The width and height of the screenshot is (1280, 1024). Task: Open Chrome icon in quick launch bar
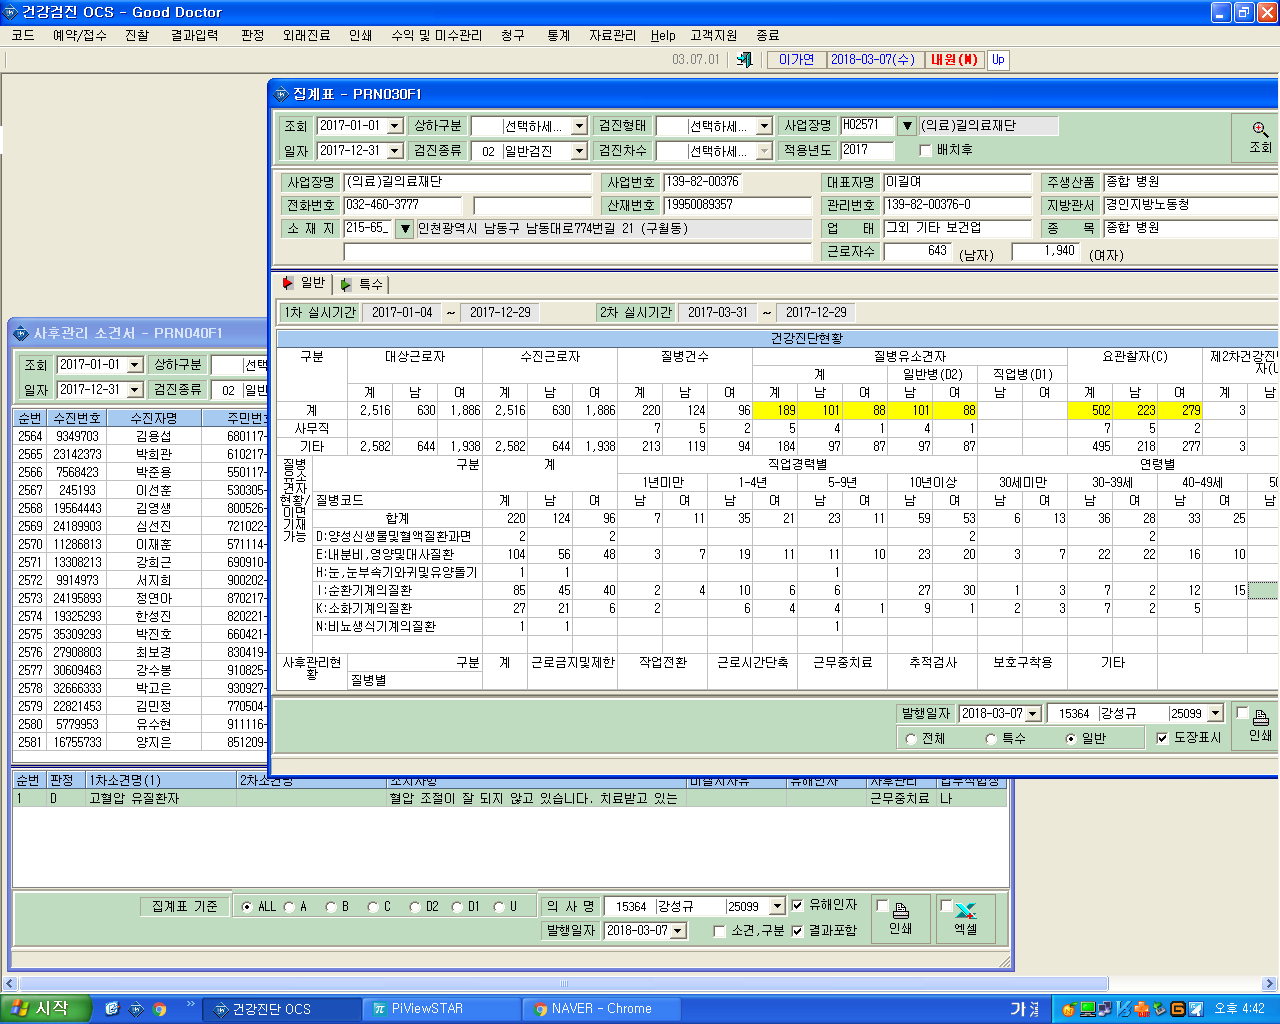tap(159, 1009)
